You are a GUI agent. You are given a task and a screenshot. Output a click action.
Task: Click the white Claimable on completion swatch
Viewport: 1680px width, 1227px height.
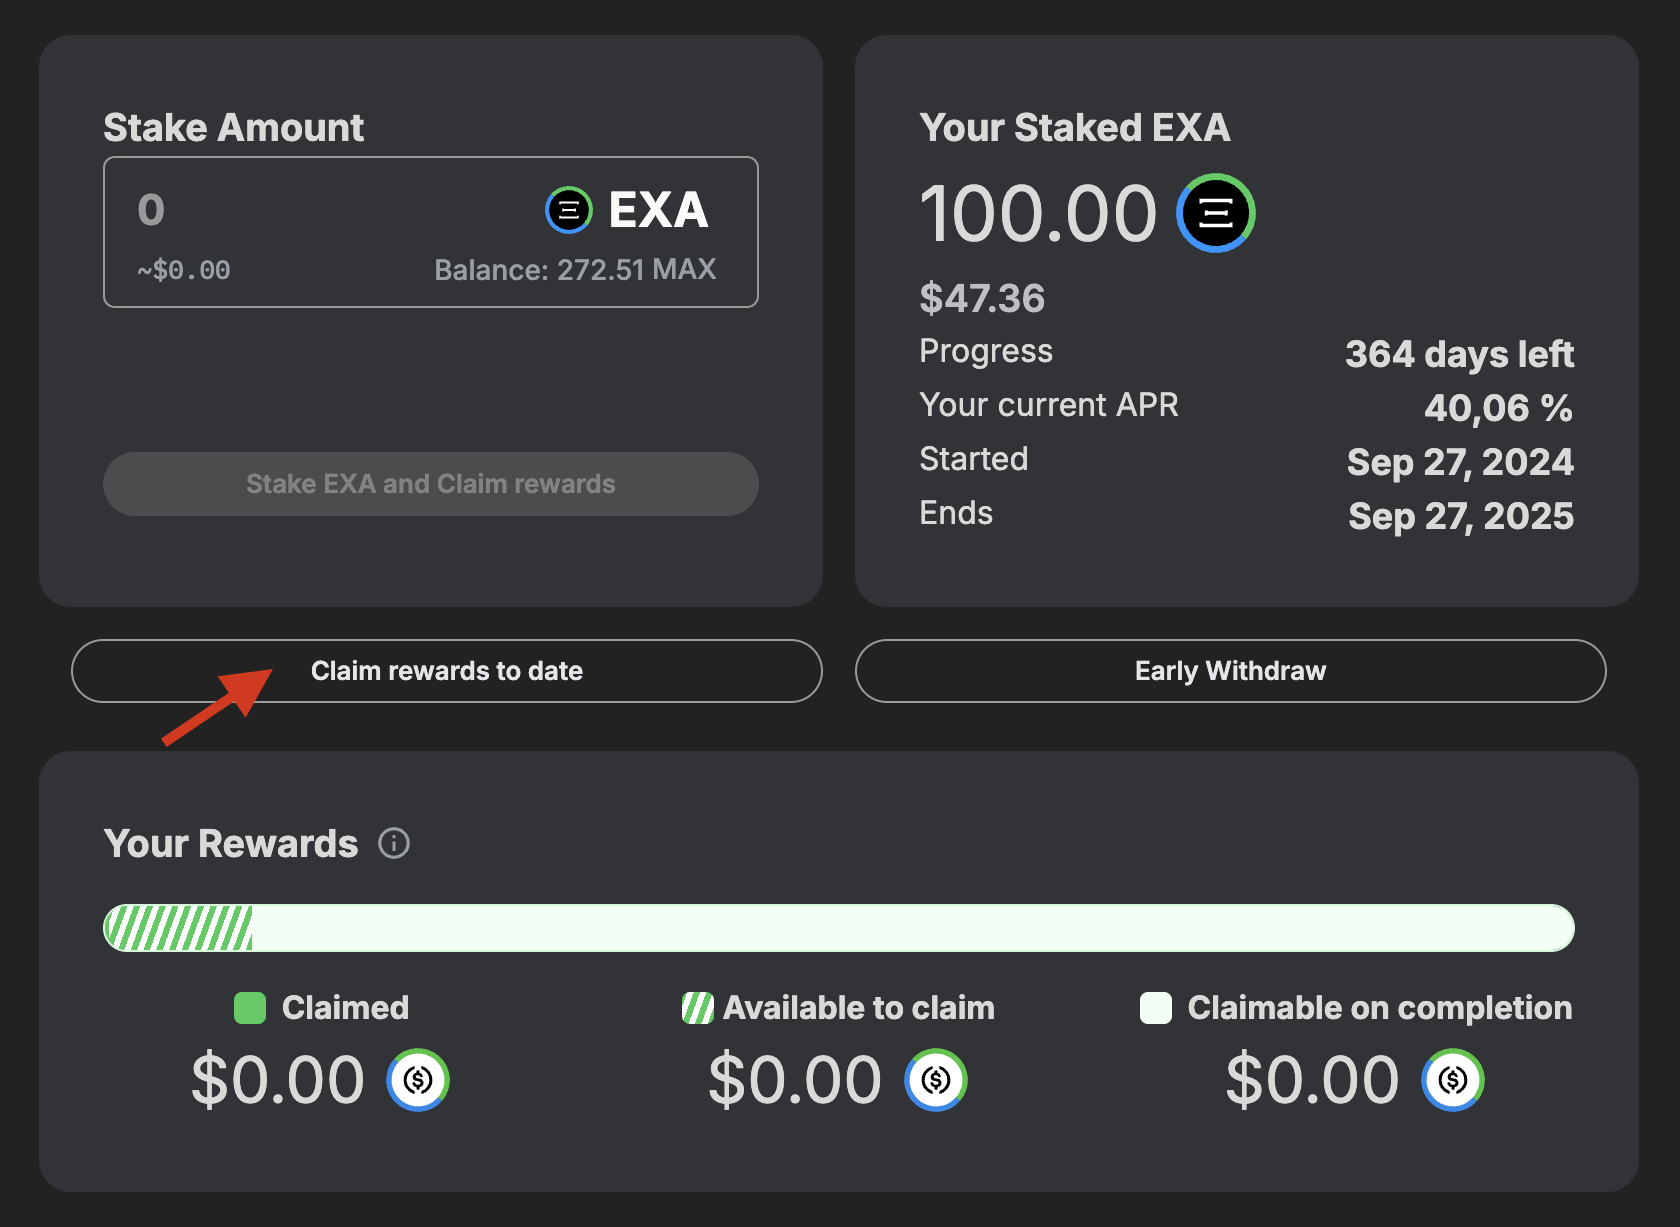pyautogui.click(x=1156, y=1008)
